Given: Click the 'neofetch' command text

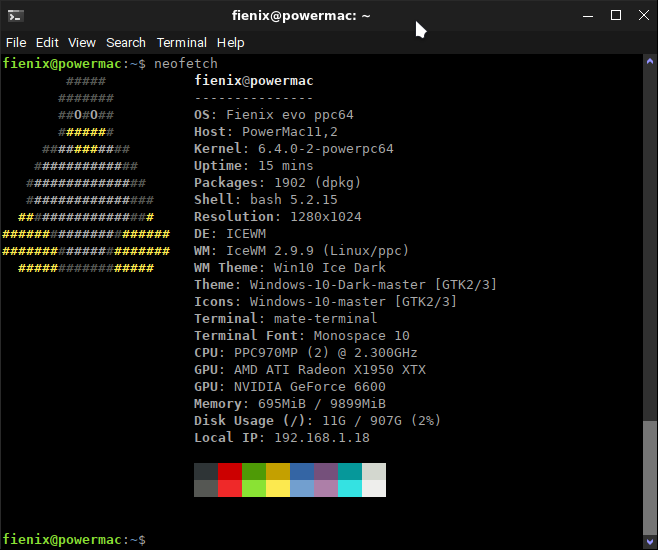Looking at the screenshot, I should pyautogui.click(x=186, y=63).
